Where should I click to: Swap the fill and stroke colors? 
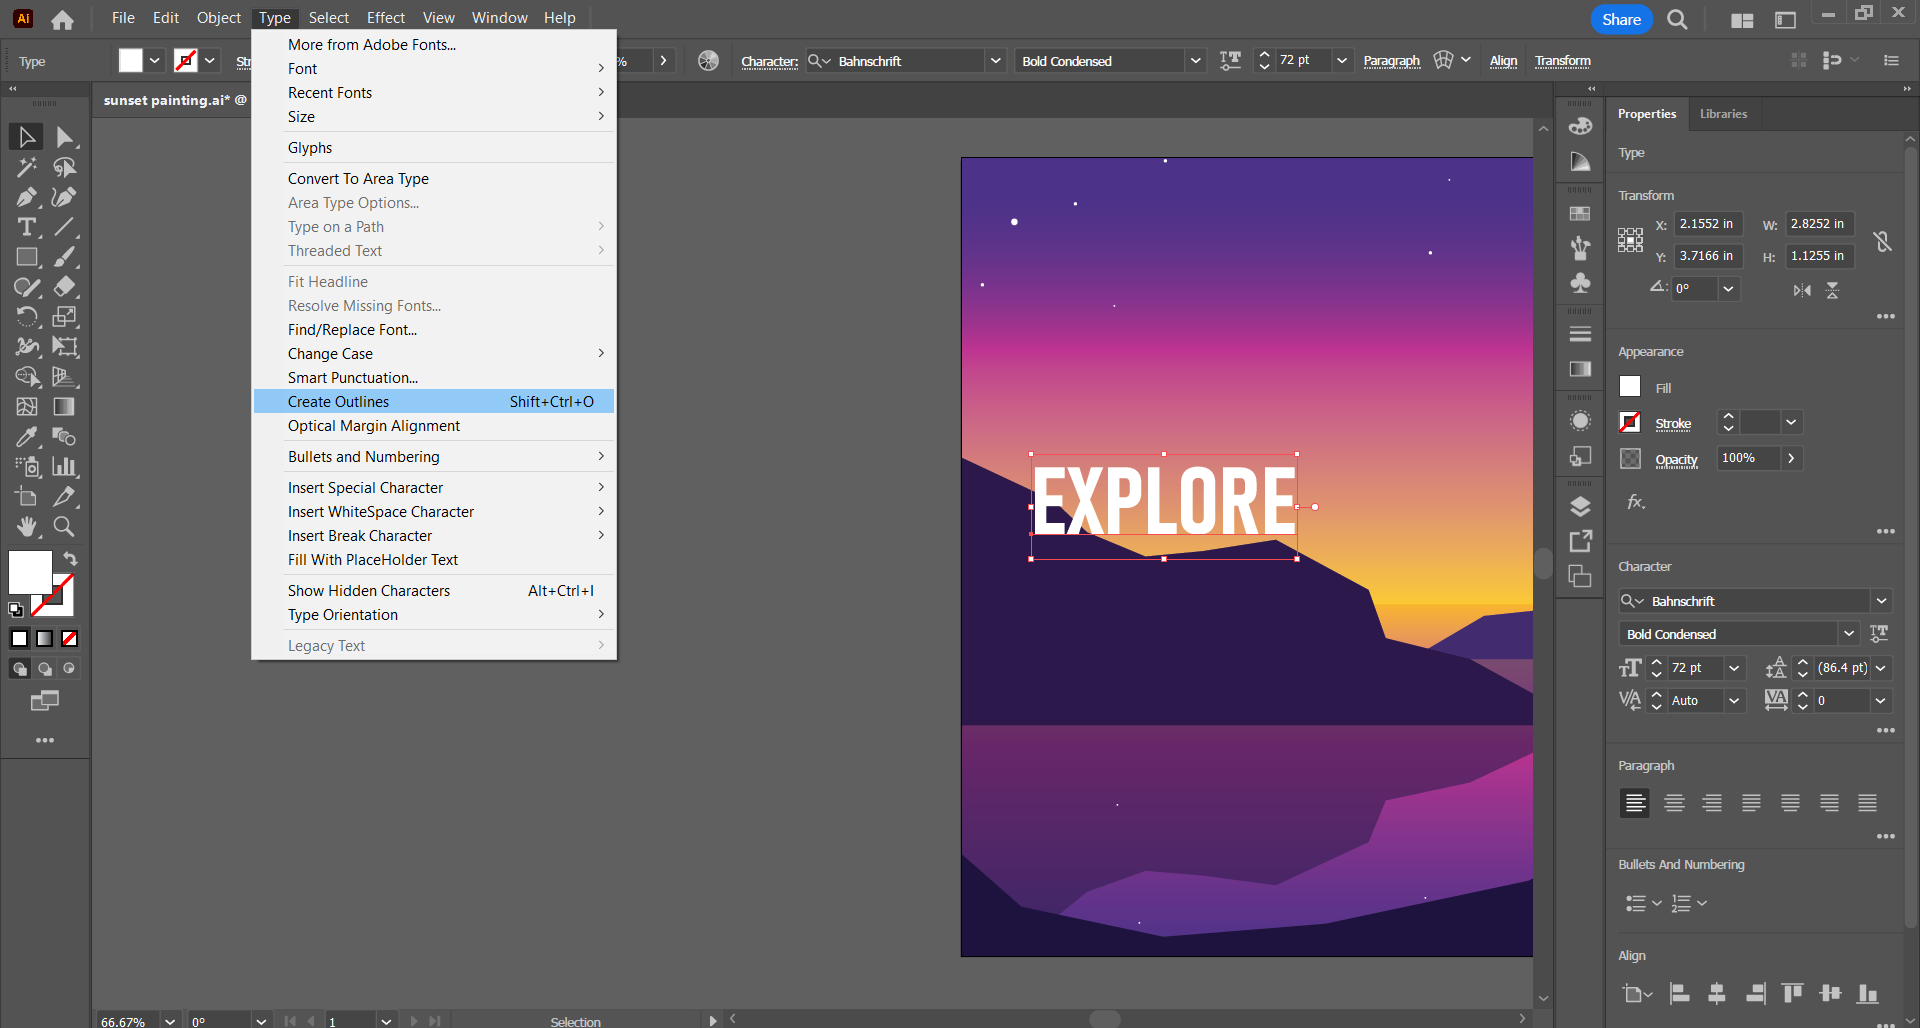pyautogui.click(x=70, y=559)
